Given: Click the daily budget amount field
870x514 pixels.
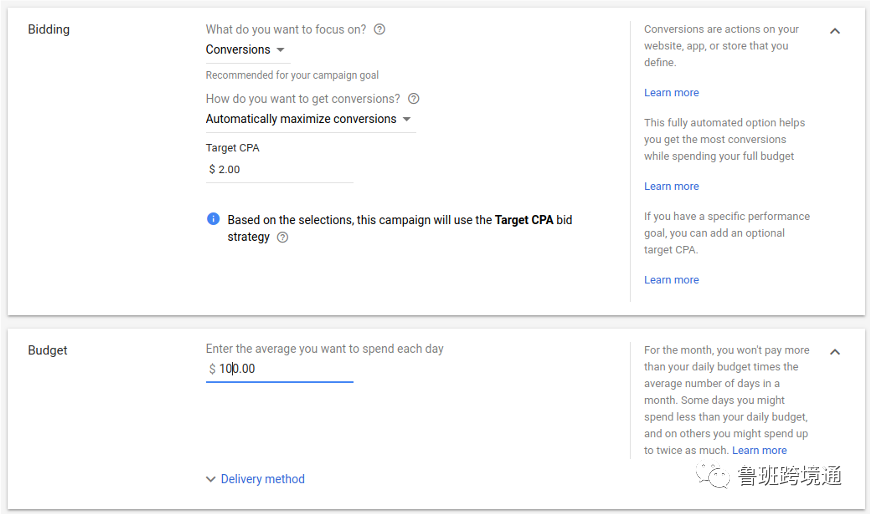Looking at the screenshot, I should 280,369.
